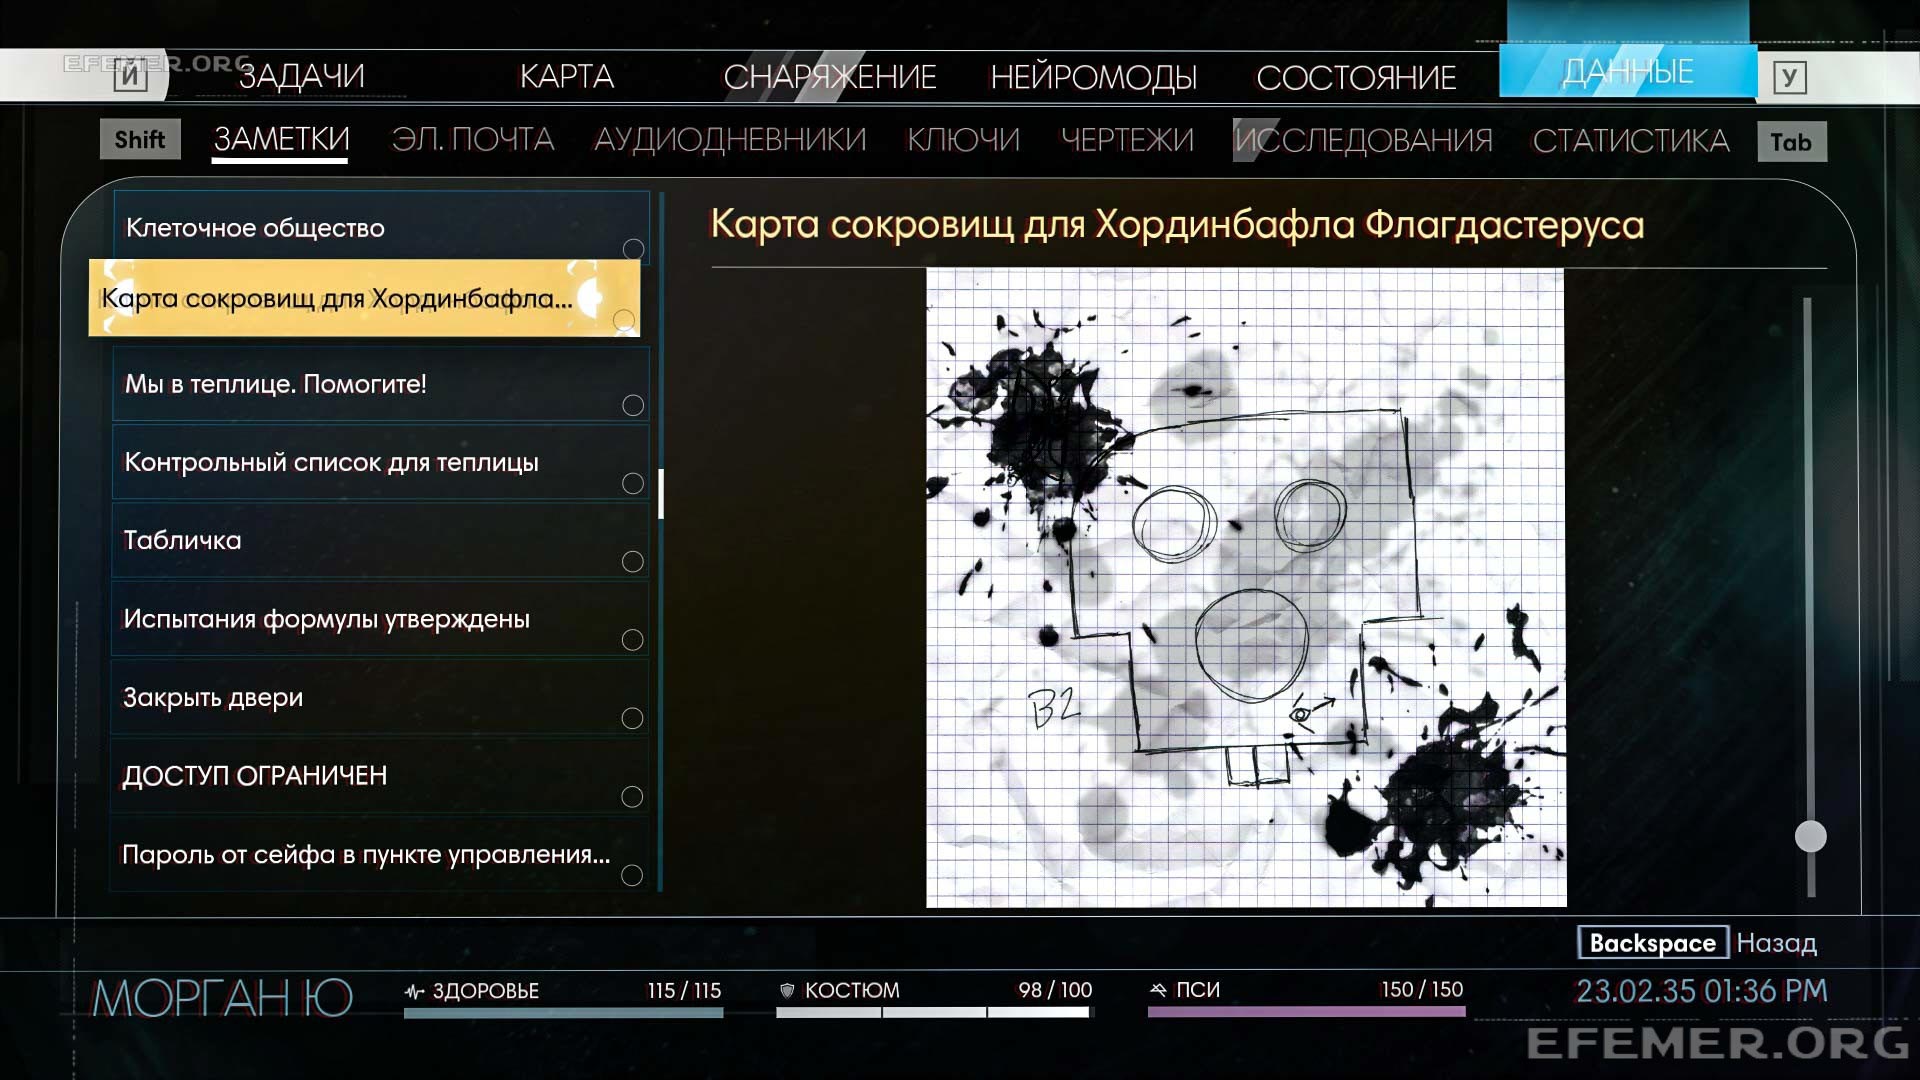Image resolution: width=1920 pixels, height=1080 pixels.
Task: Click the note list scrollbar thumb
Action: pos(661,493)
